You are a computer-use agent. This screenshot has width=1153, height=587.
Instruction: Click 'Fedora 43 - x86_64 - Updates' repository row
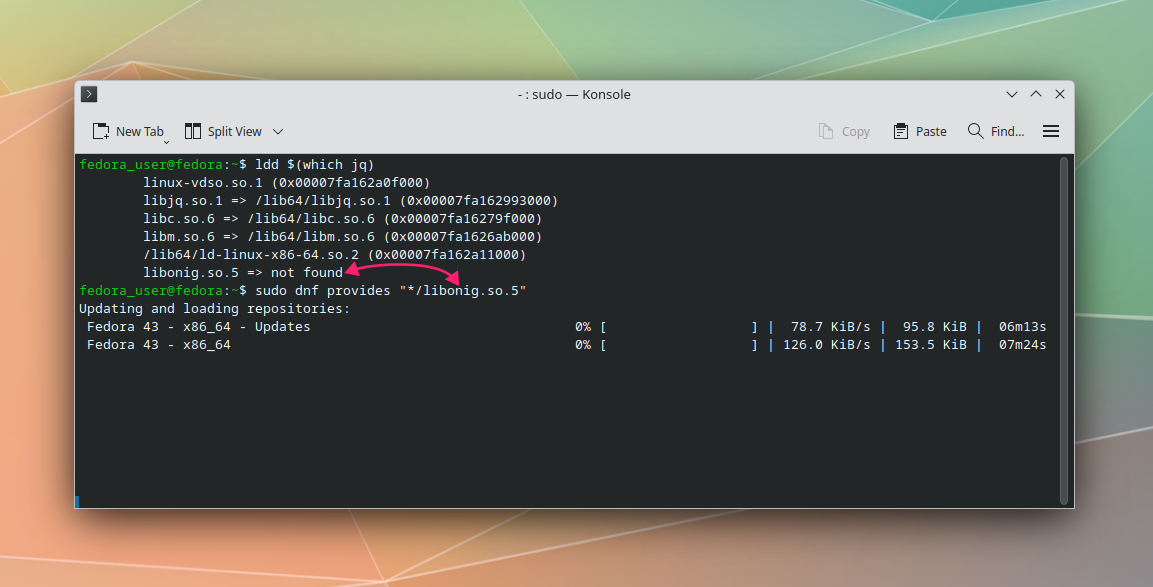pos(566,327)
